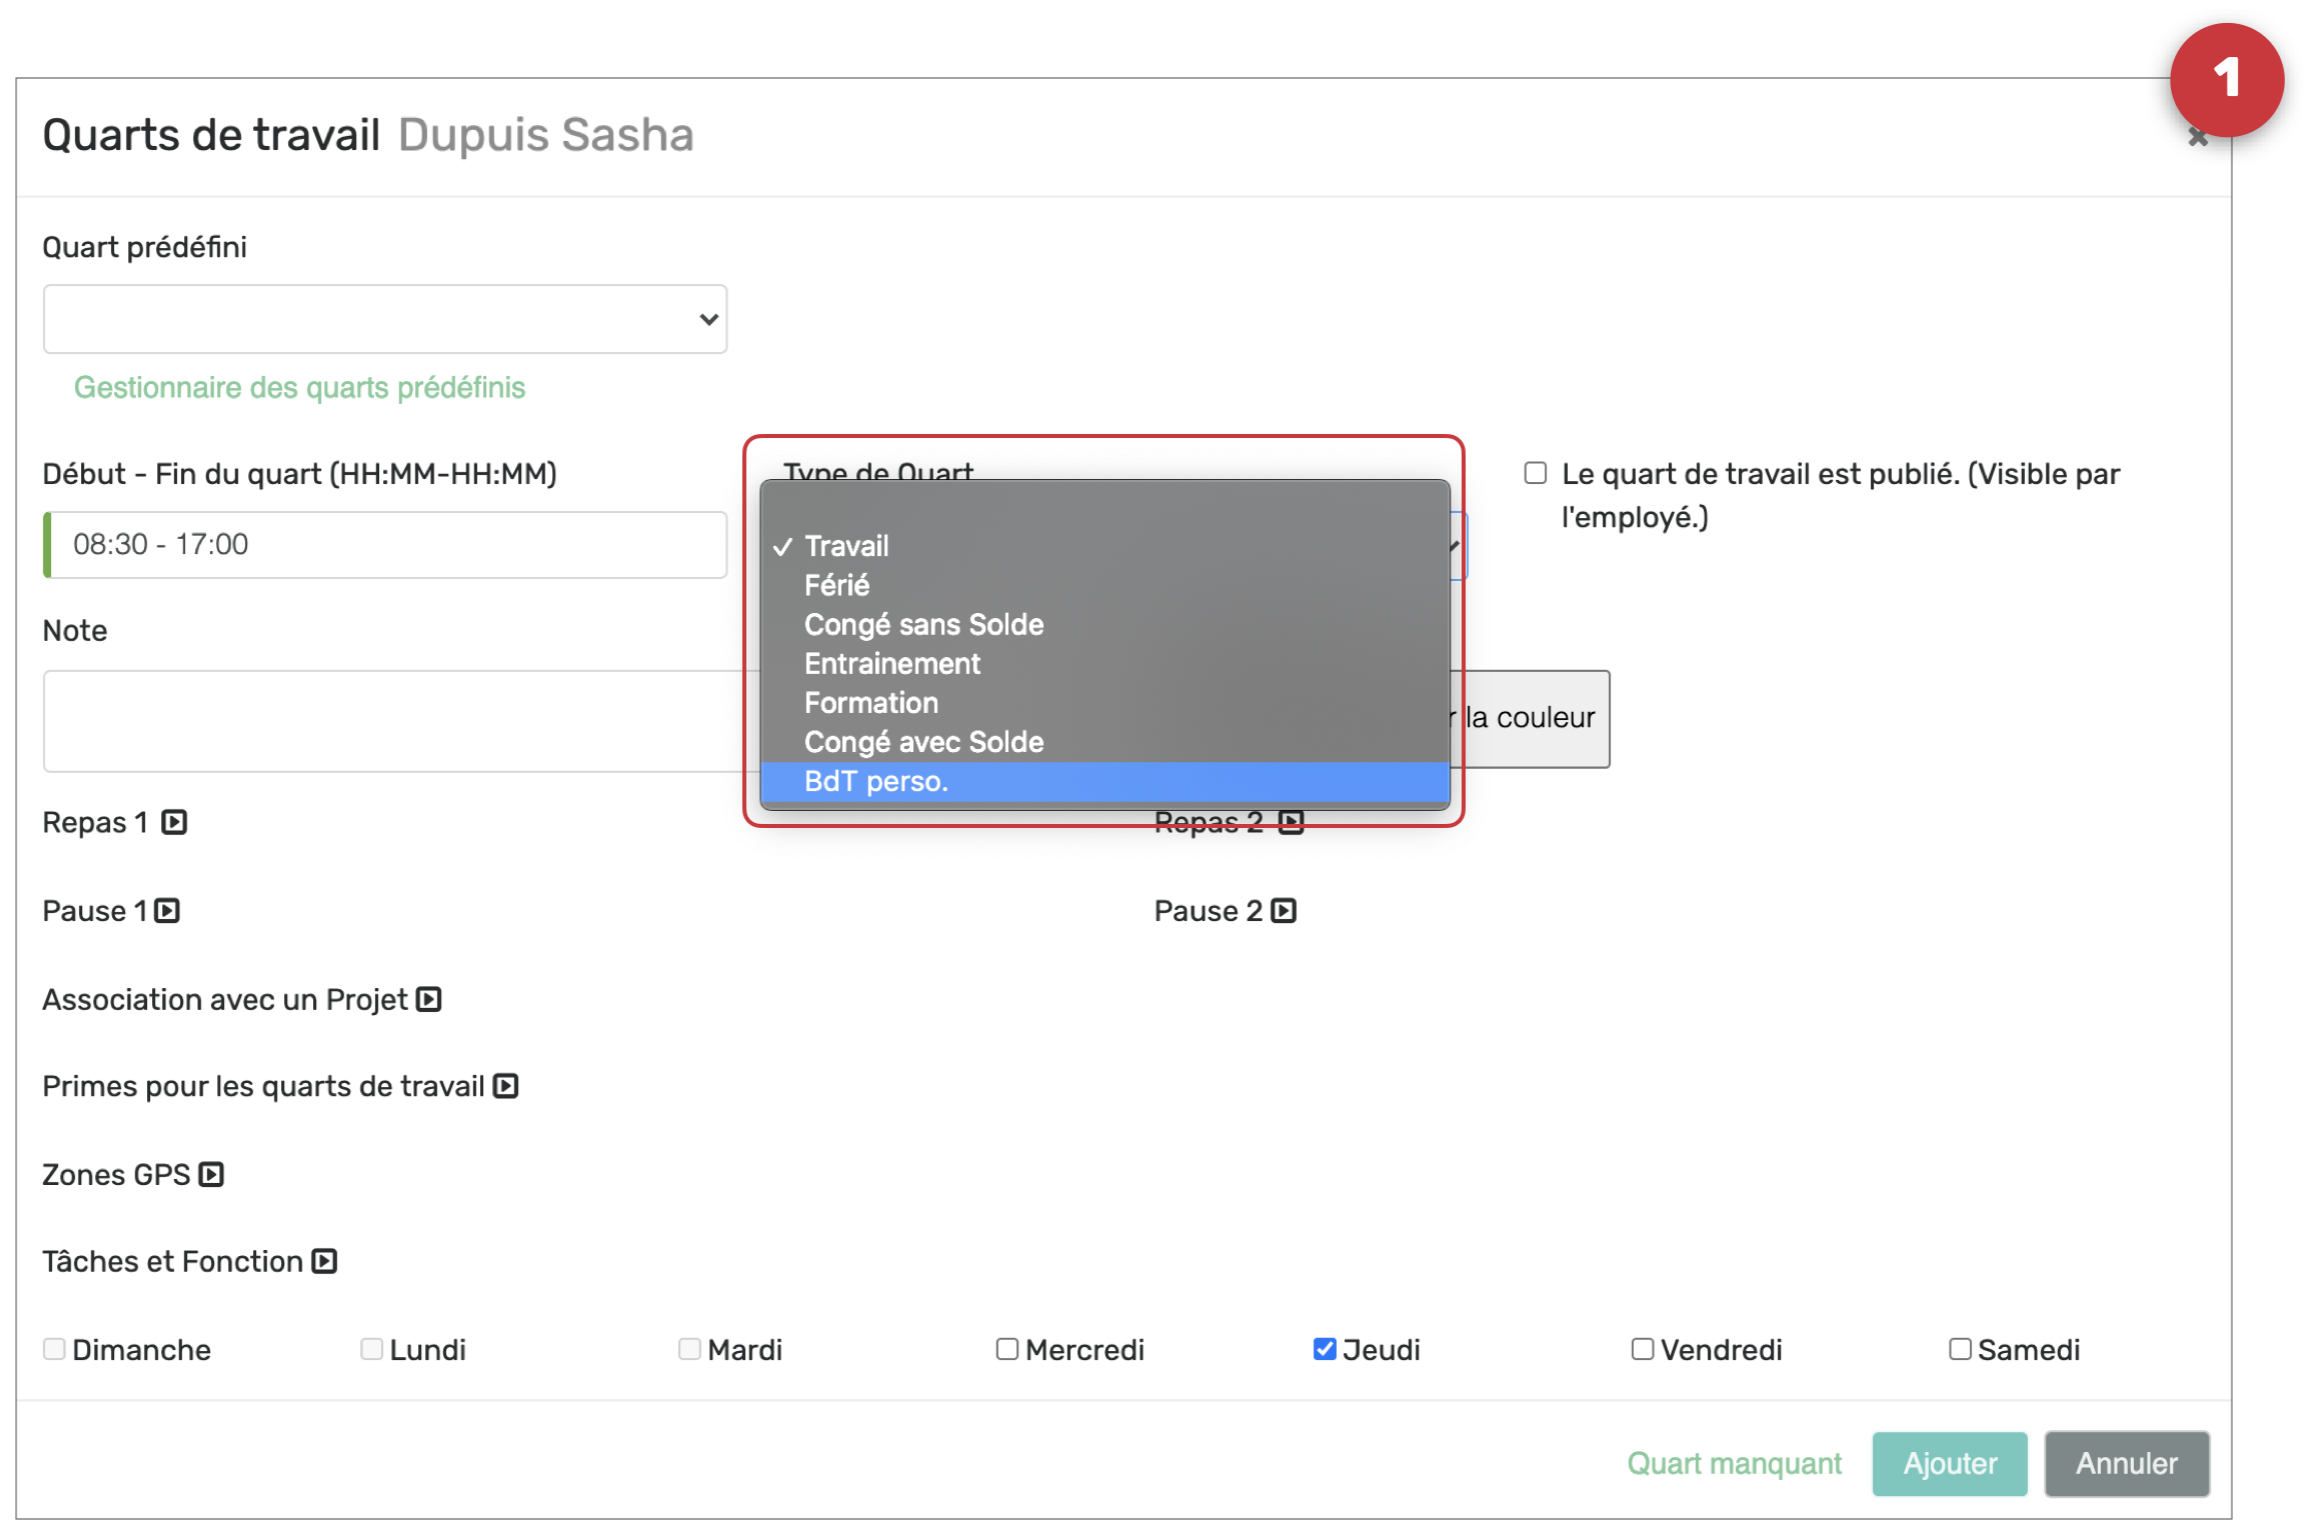
Task: Uncheck the Jeudi checkbox
Action: (1324, 1349)
